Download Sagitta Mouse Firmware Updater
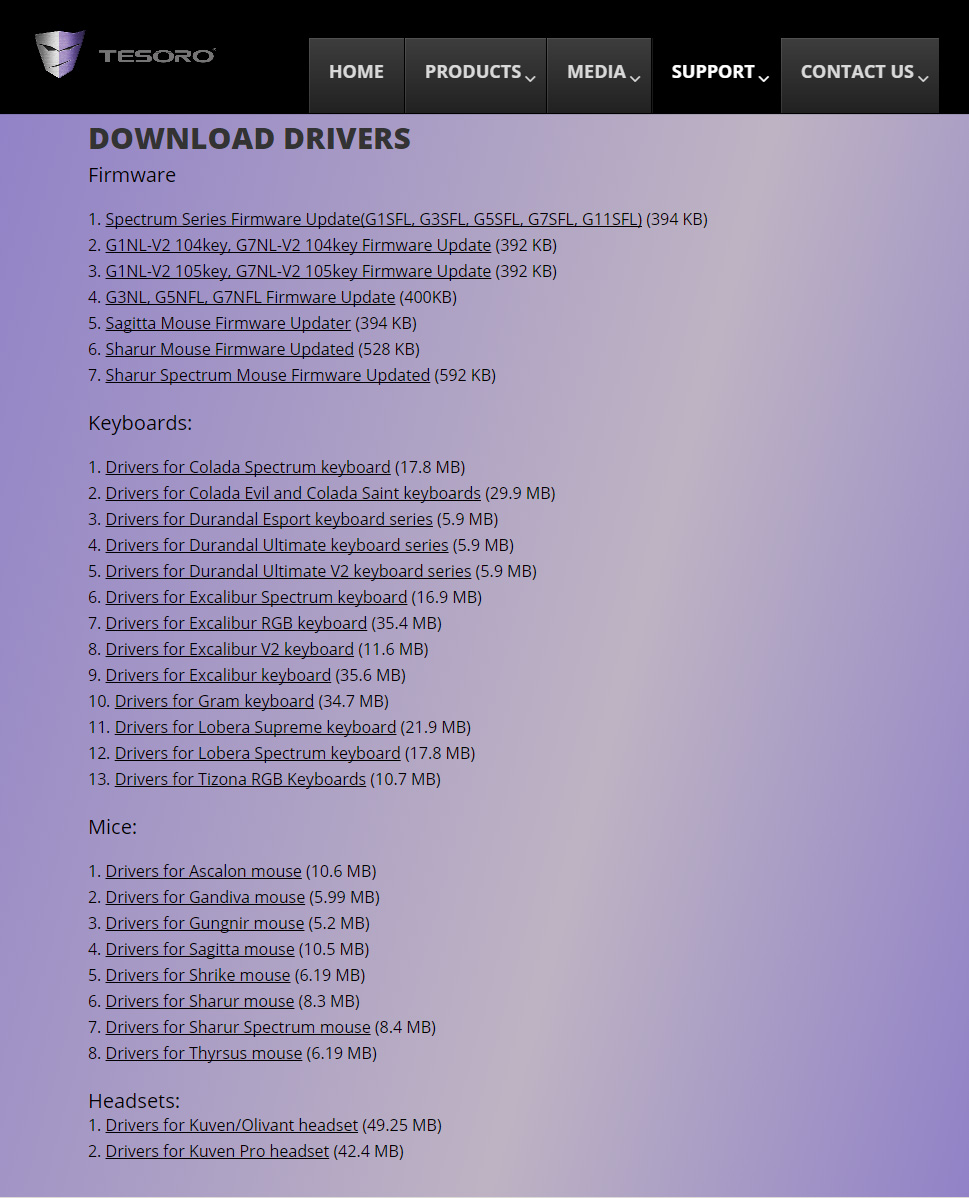 228,323
